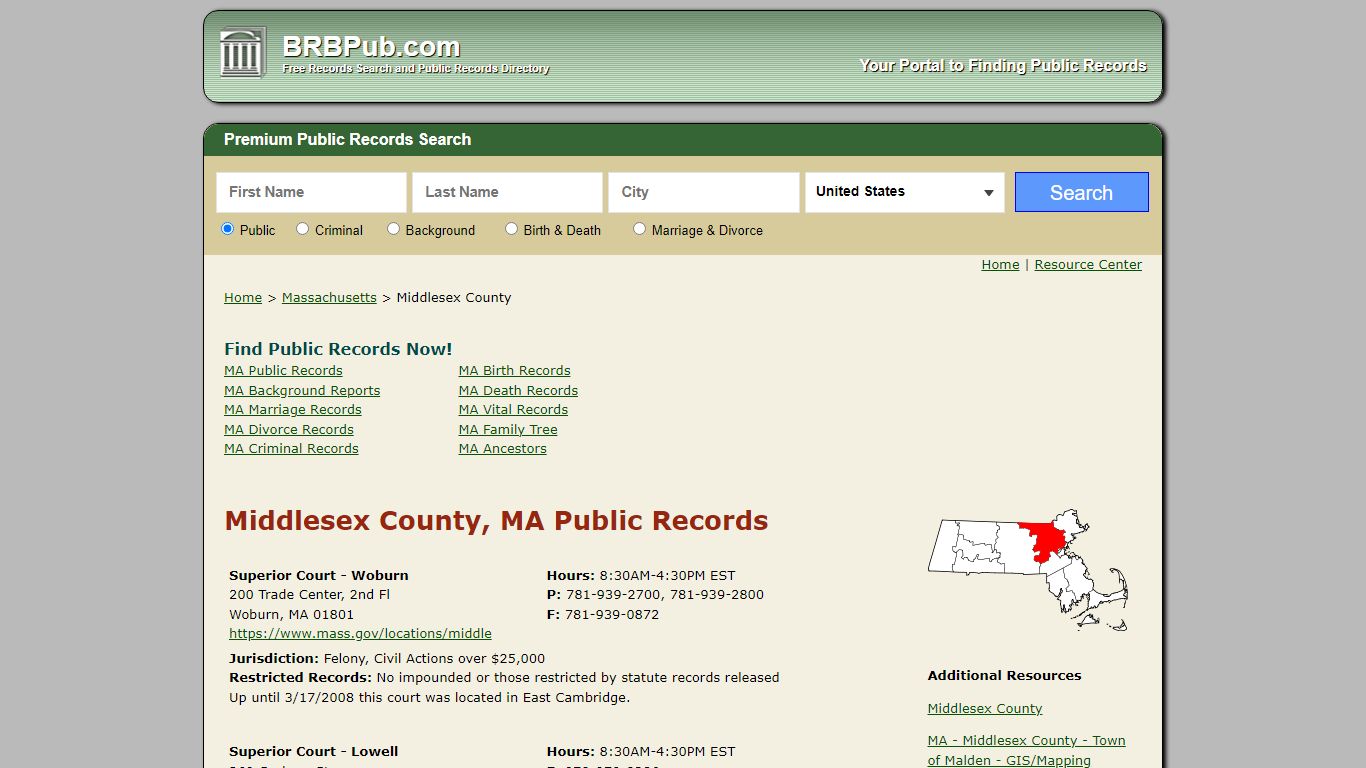The width and height of the screenshot is (1366, 768).
Task: Click the Premium Public Records Search header
Action: pyautogui.click(x=347, y=140)
